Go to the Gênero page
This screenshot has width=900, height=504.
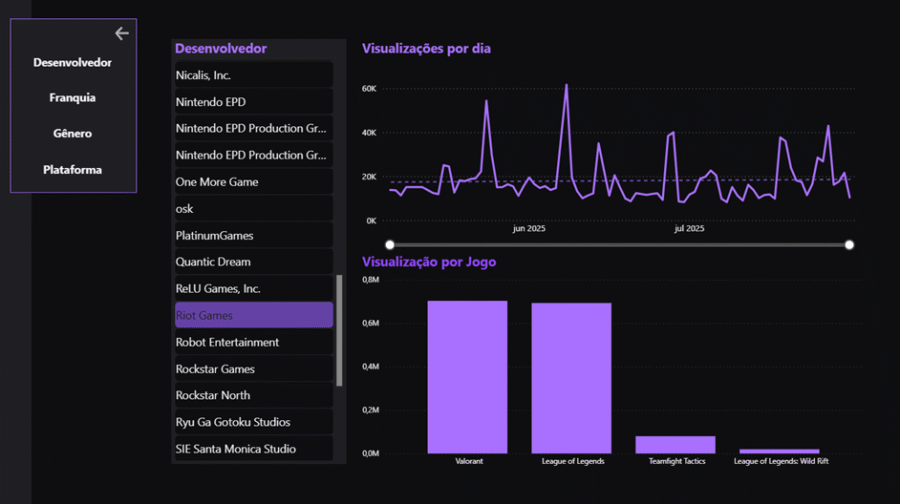tap(72, 133)
